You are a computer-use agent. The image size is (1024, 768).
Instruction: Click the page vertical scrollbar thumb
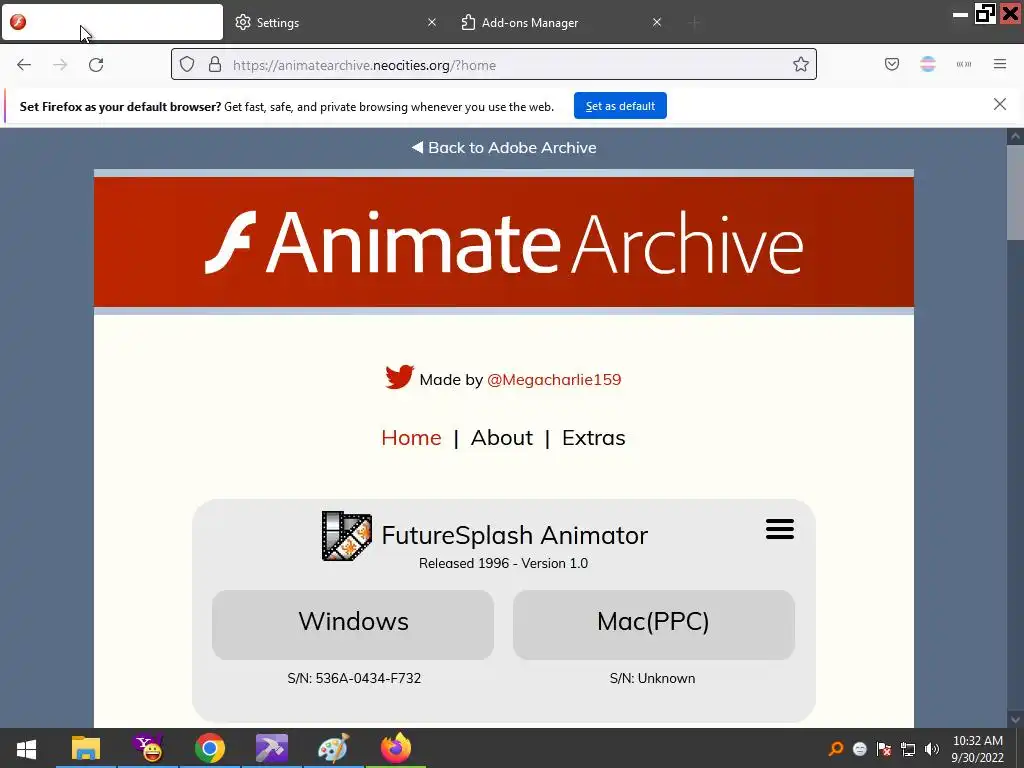[x=1015, y=192]
